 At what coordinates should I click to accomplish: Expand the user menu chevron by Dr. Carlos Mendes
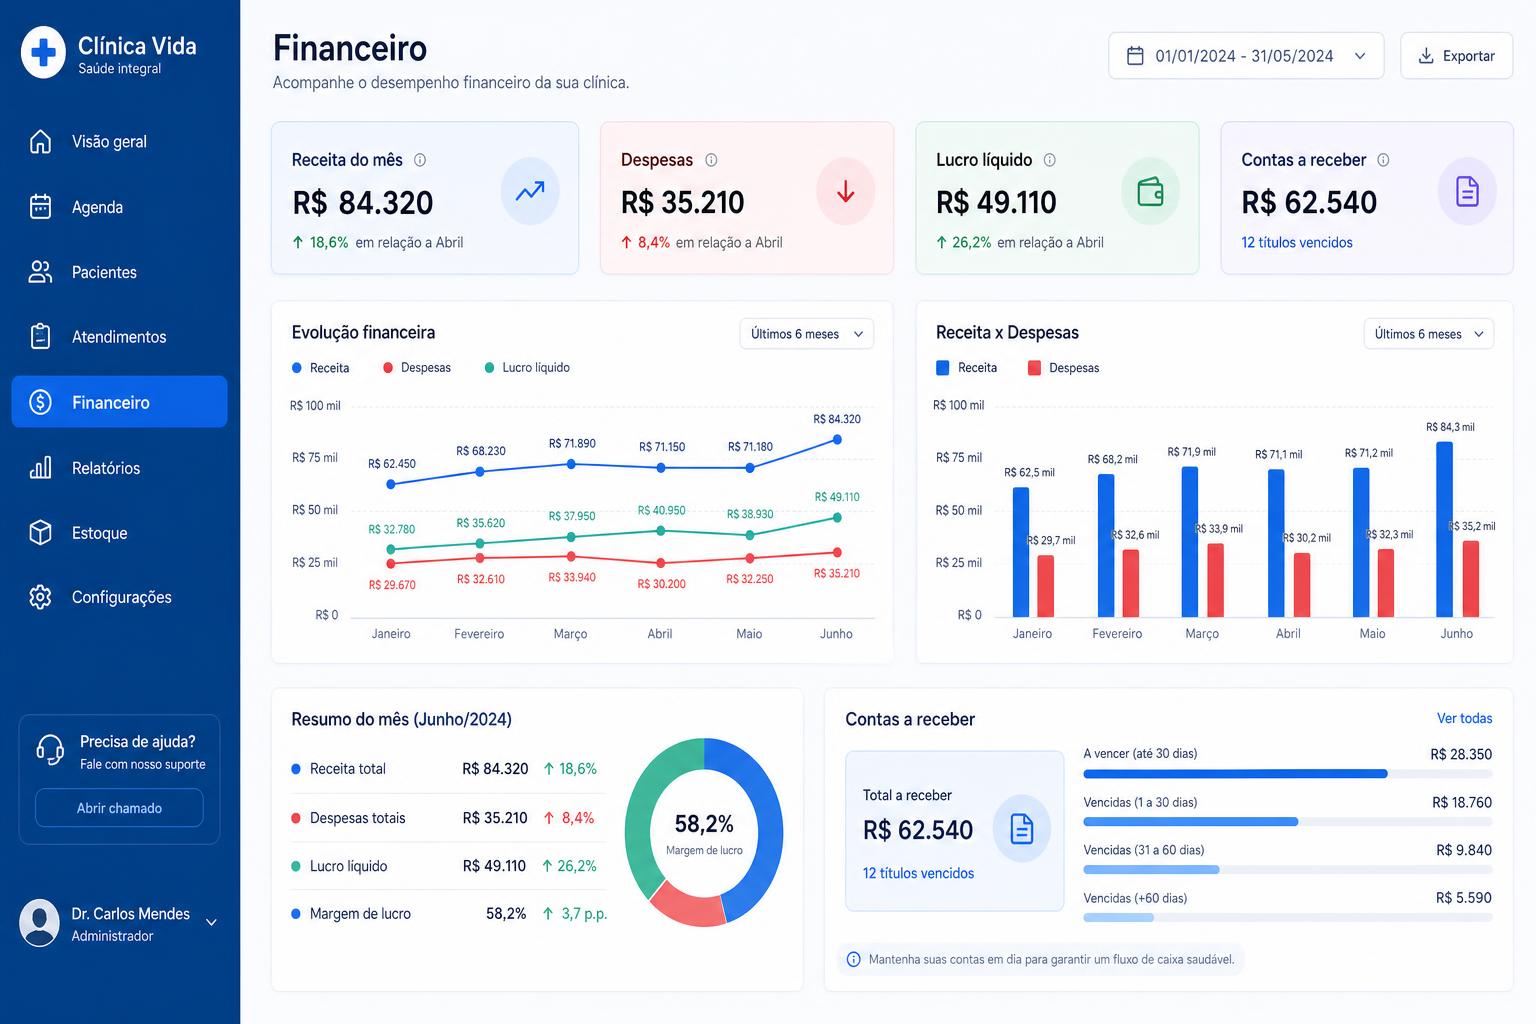211,922
